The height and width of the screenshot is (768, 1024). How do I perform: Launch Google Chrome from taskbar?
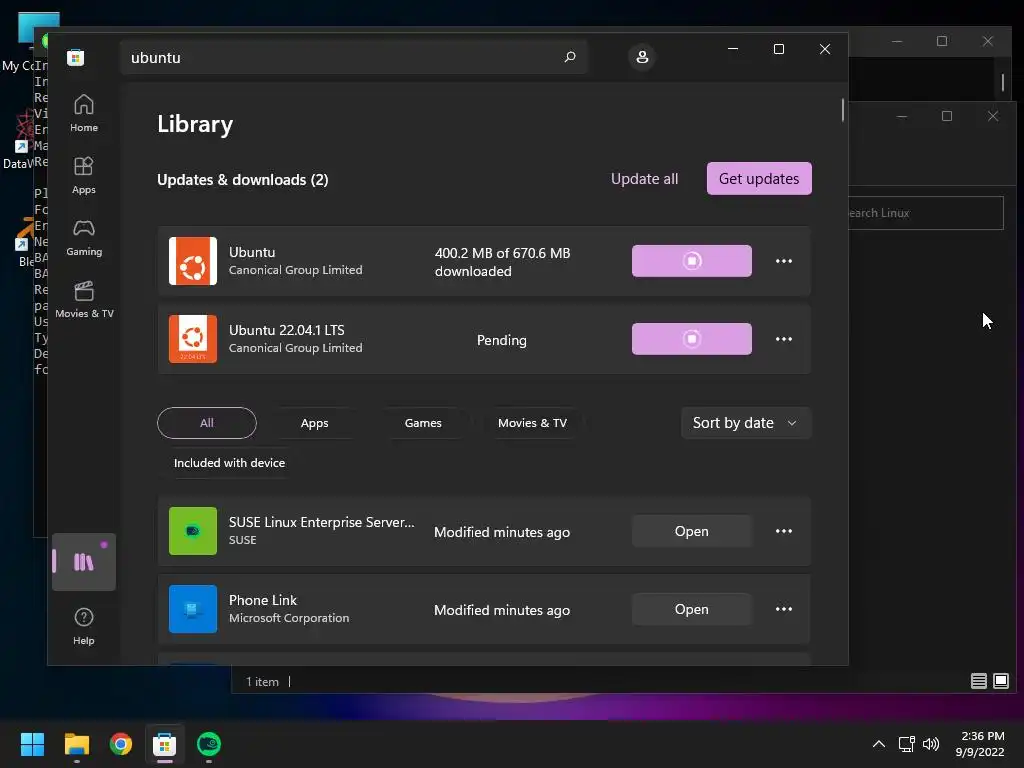pos(121,744)
